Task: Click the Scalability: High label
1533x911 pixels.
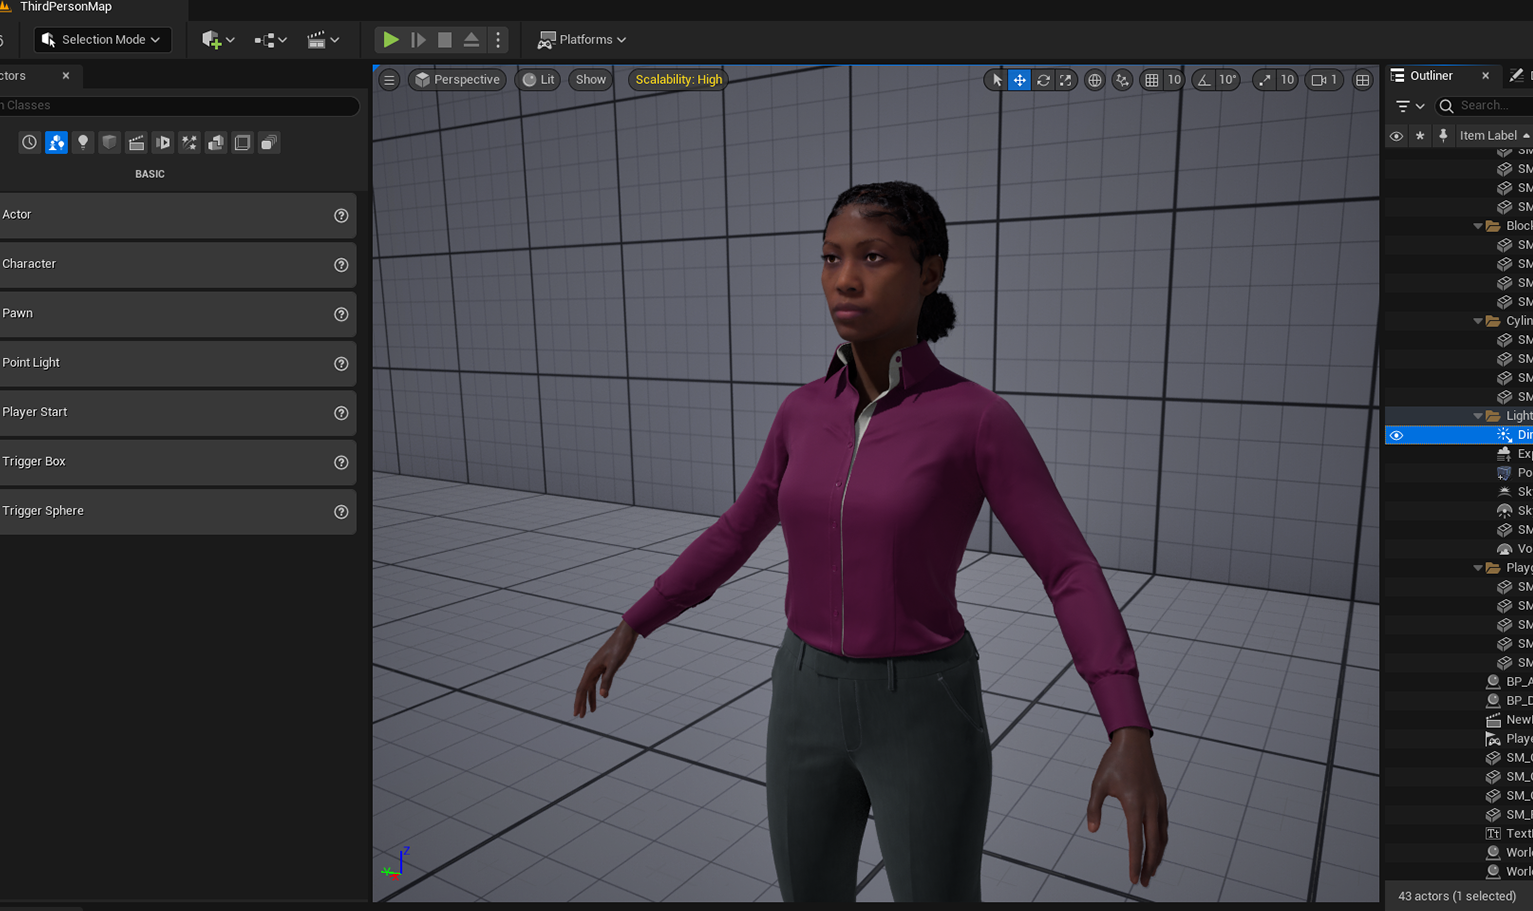Action: pos(678,80)
